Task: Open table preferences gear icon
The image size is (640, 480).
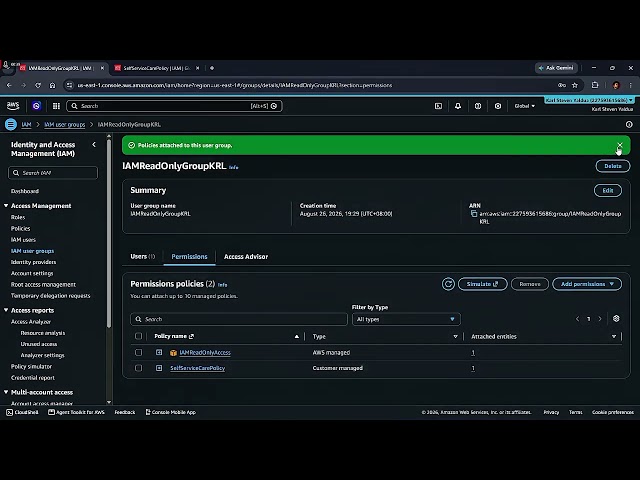Action: (x=616, y=318)
